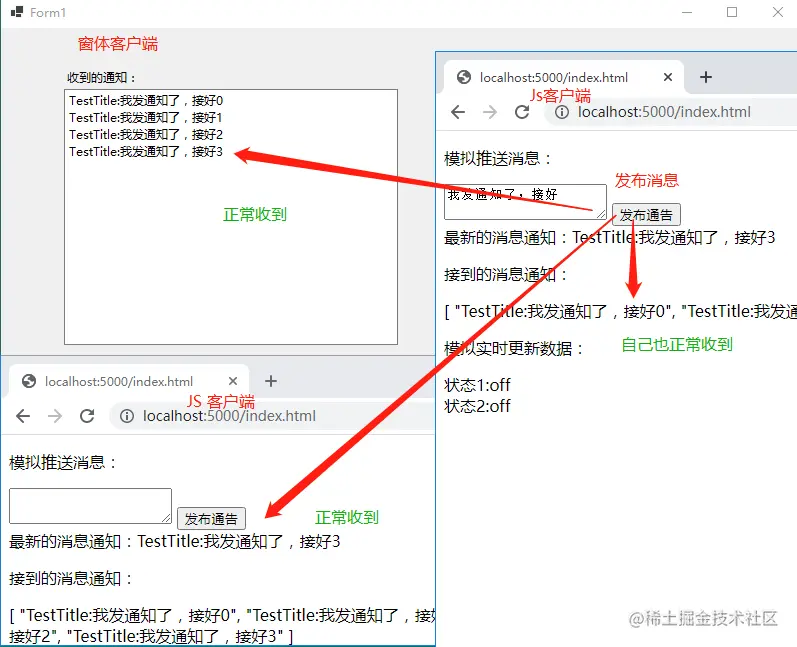Click the address bar in the bottom-left browser window

[272, 416]
